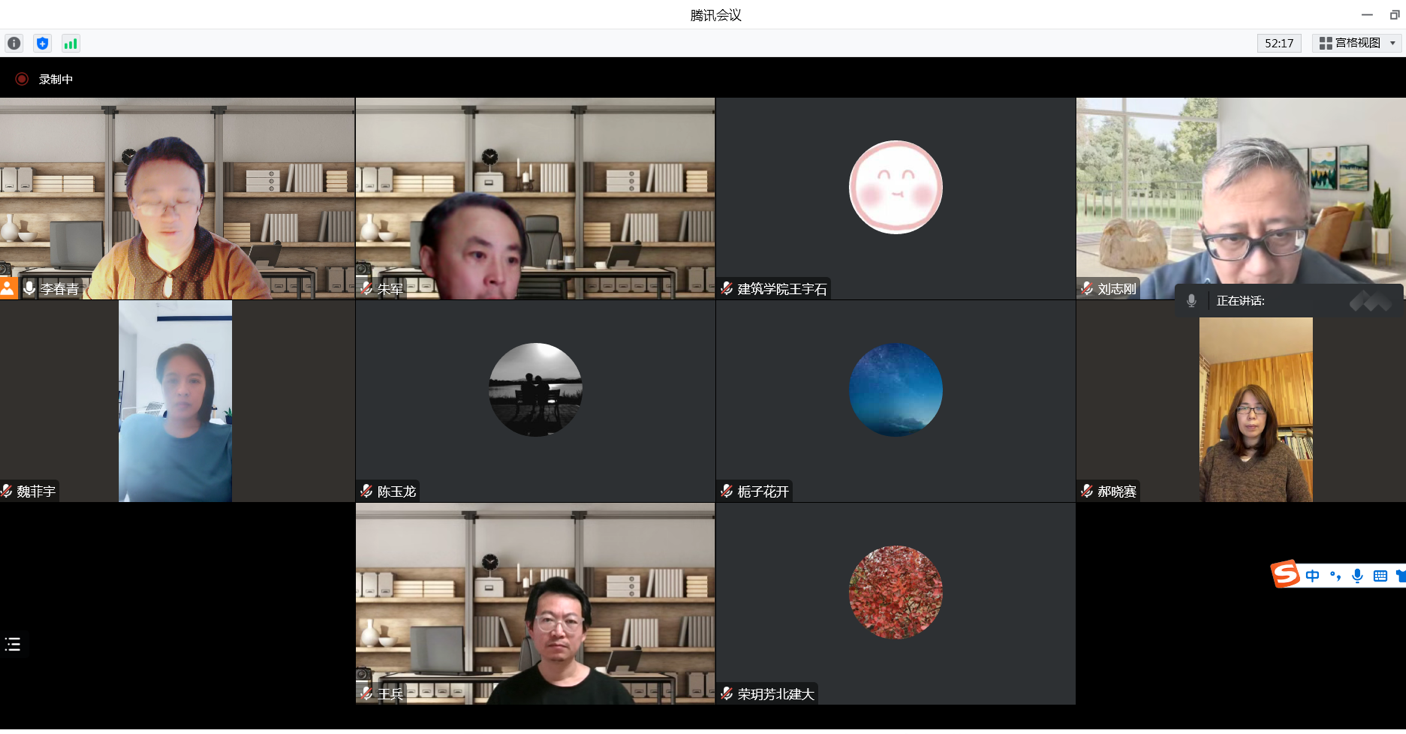Expand the grid view dropdown arrow
The width and height of the screenshot is (1406, 734).
pos(1393,43)
